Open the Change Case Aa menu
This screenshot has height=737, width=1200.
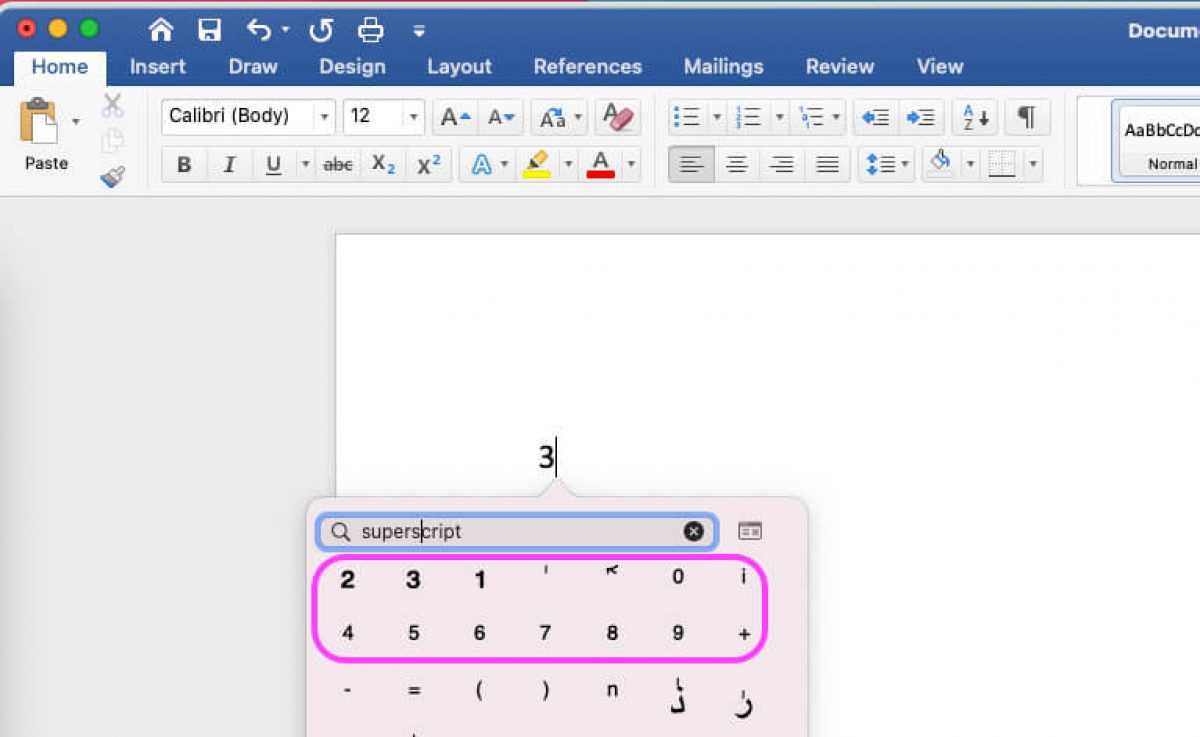[552, 118]
